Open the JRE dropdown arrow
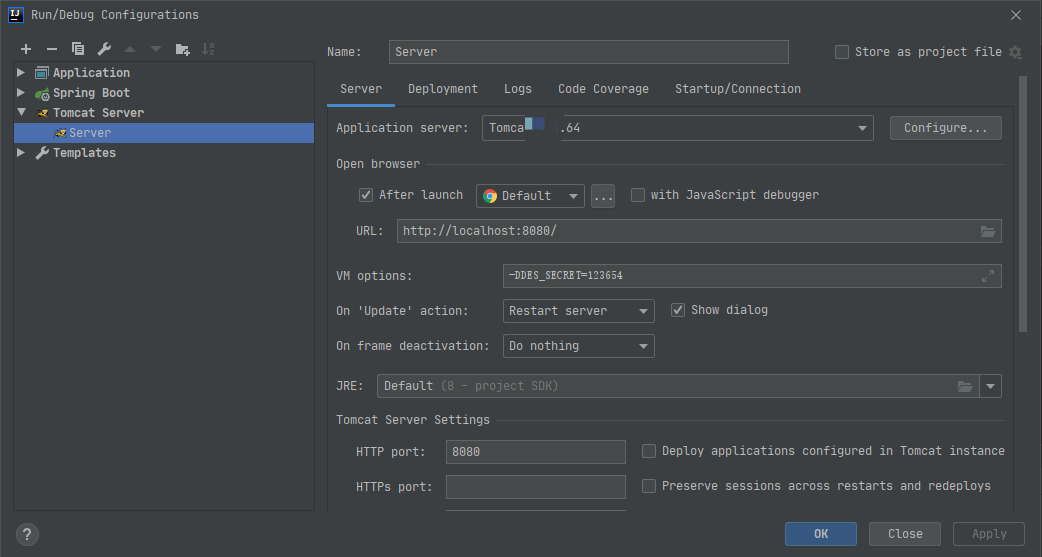The height and width of the screenshot is (557, 1042). click(990, 386)
